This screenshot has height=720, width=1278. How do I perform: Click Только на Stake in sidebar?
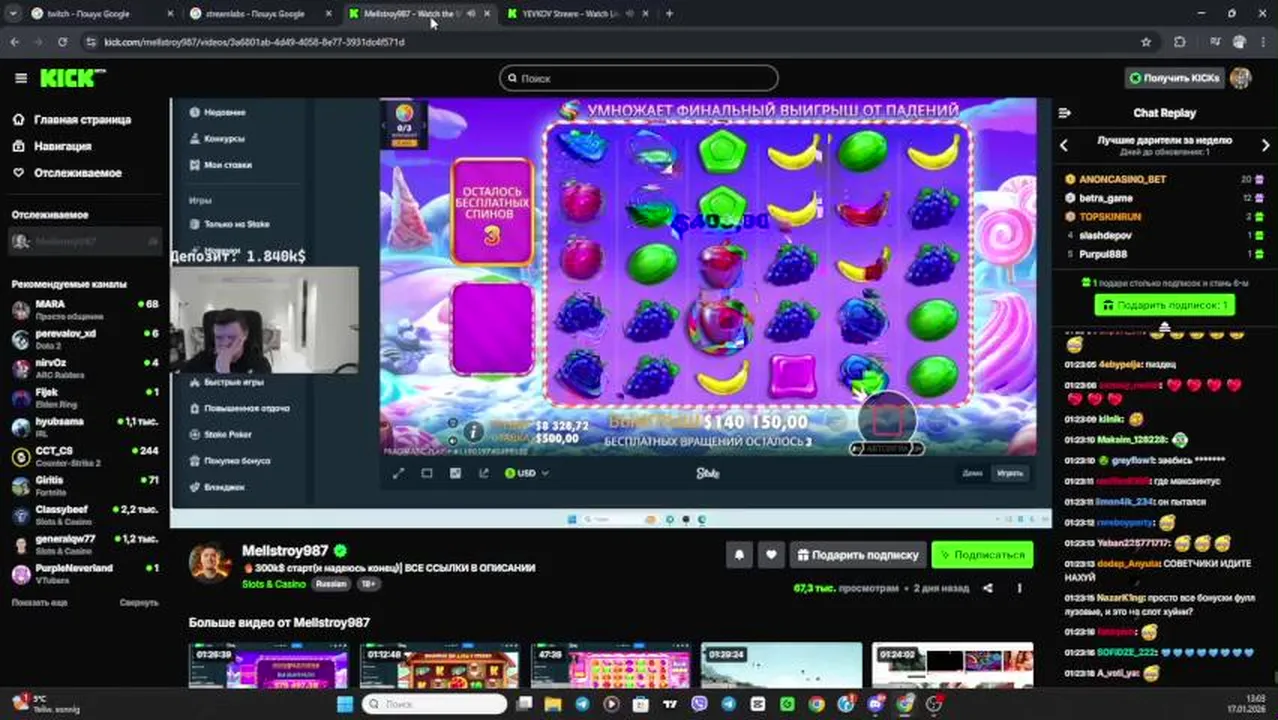click(x=229, y=224)
